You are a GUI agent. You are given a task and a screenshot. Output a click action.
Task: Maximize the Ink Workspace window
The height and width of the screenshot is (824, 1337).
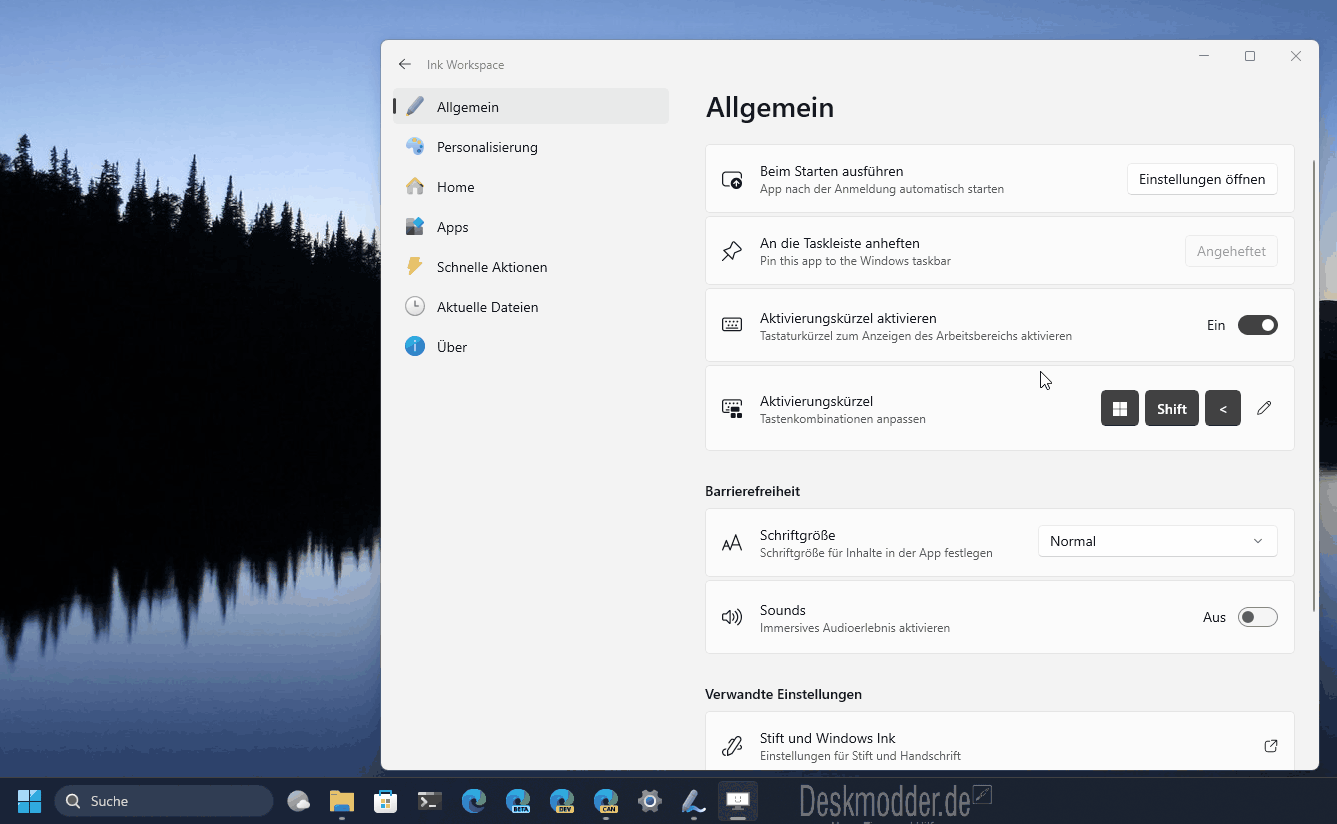coord(1250,56)
